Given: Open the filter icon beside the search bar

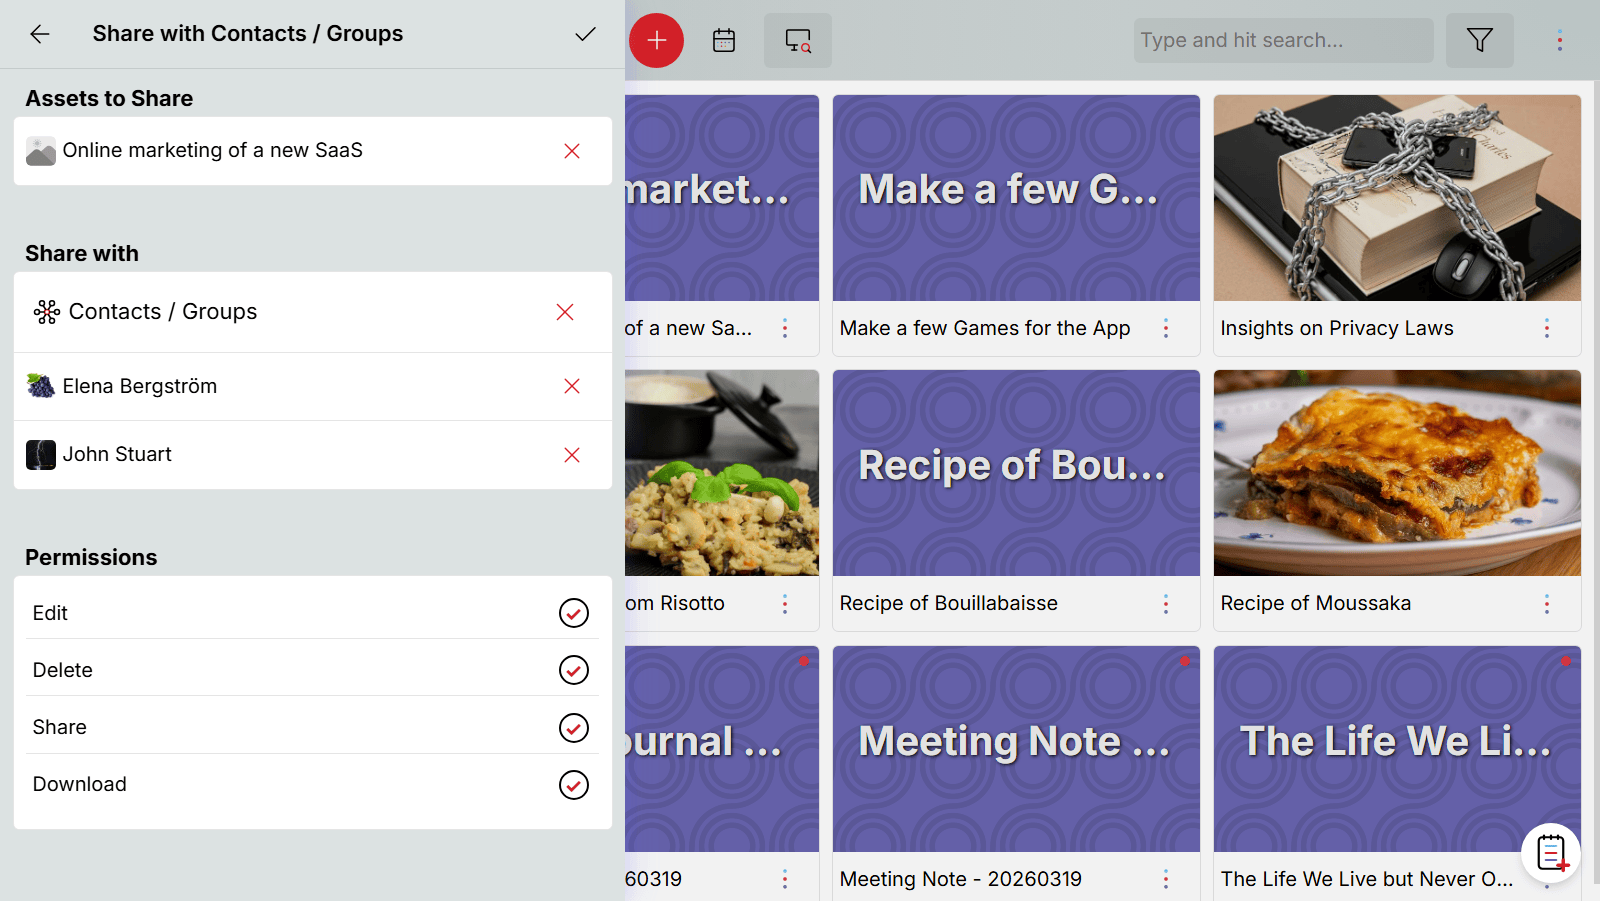Looking at the screenshot, I should pyautogui.click(x=1480, y=40).
